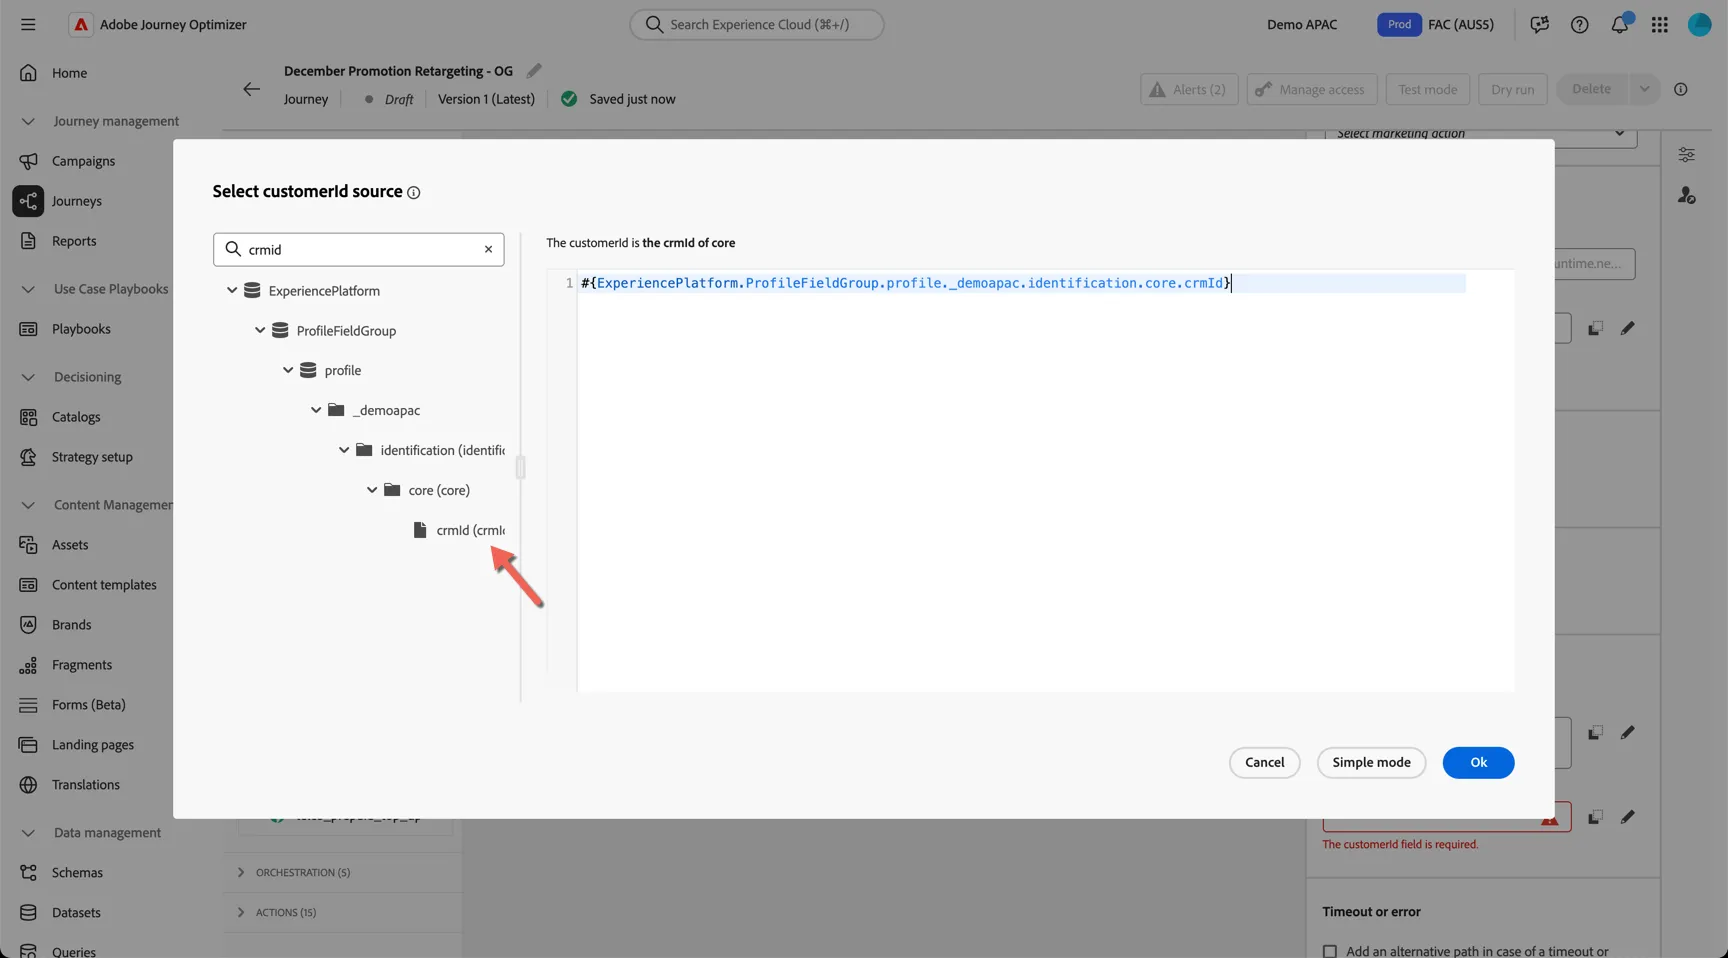The width and height of the screenshot is (1728, 958).
Task: Open the hamburger navigation menu
Action: point(28,24)
